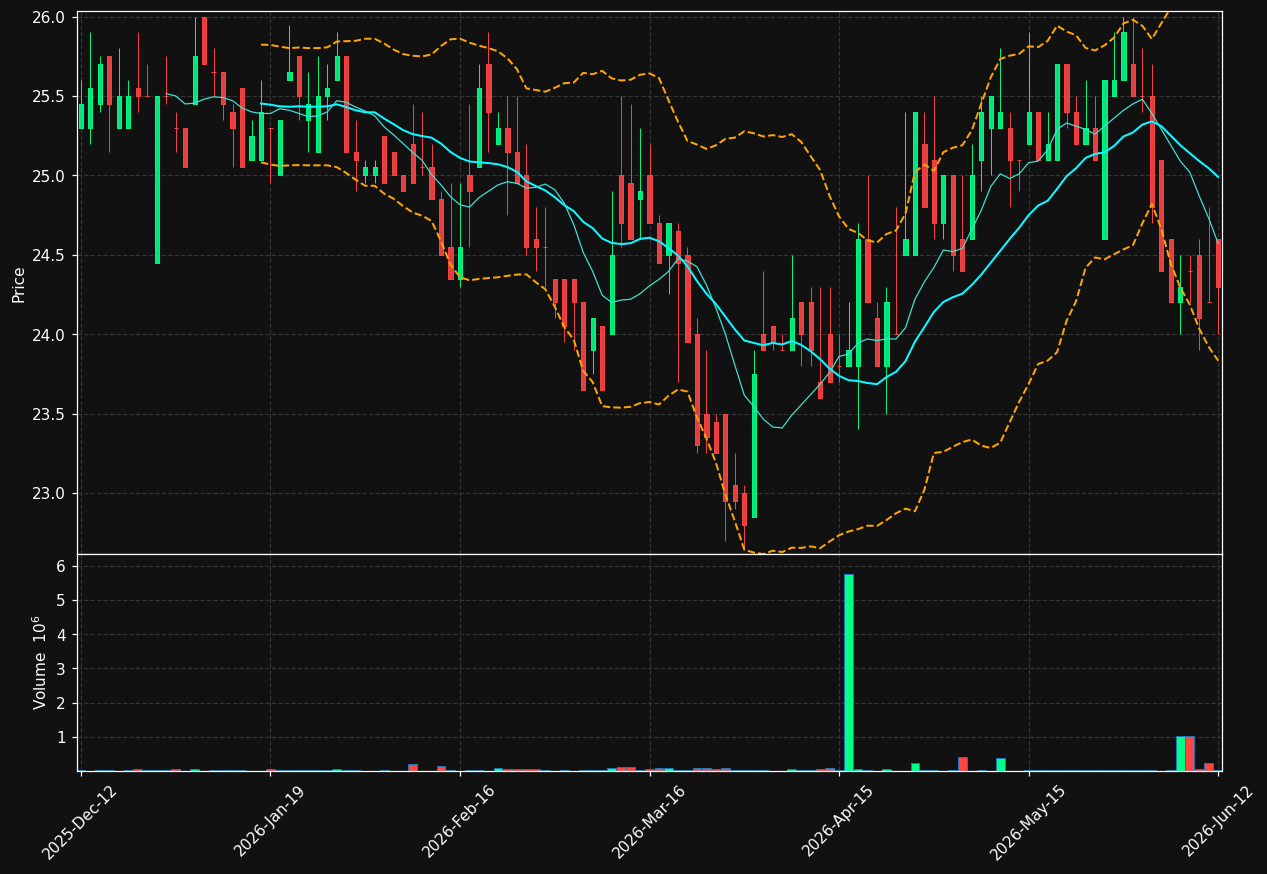Click the 23.0 price axis label
1267x874 pixels.
pos(50,494)
